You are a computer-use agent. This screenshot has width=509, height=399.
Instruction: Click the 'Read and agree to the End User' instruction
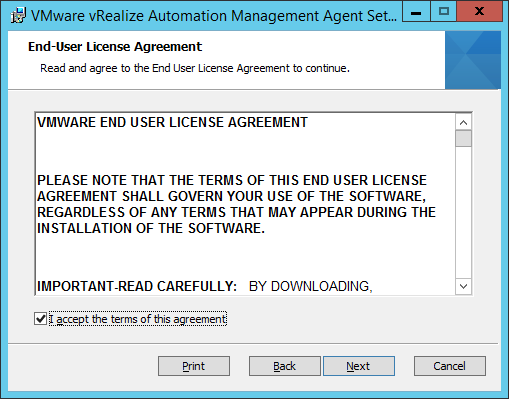click(x=195, y=68)
